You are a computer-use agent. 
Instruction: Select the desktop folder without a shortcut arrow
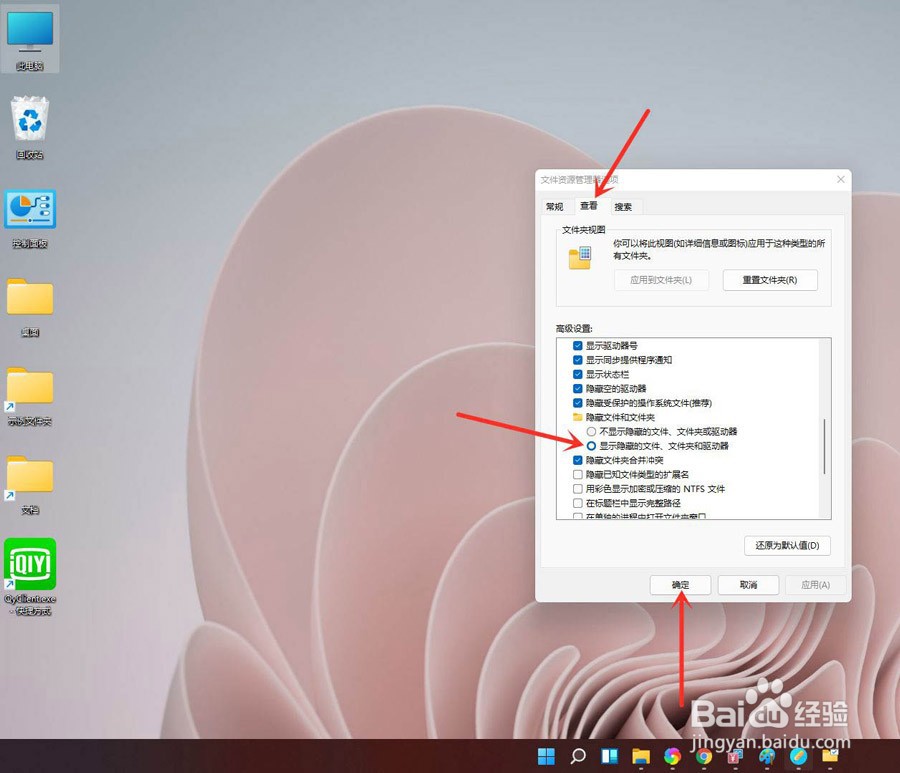pyautogui.click(x=30, y=307)
